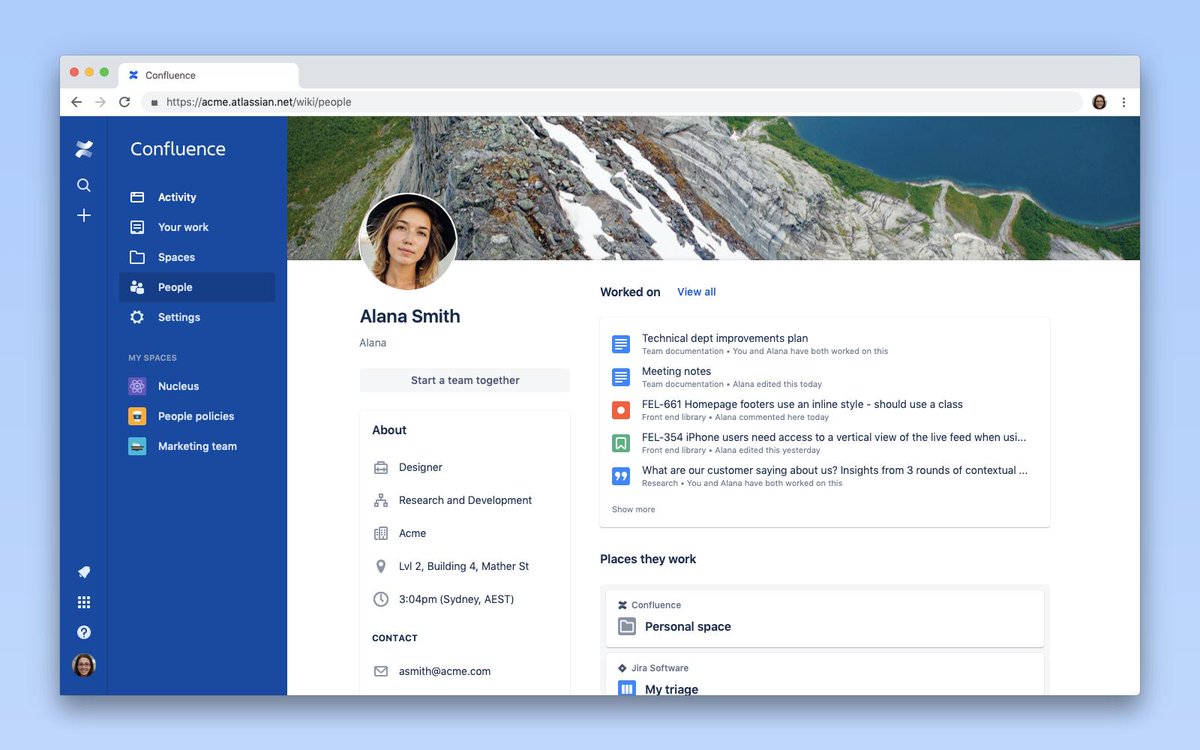
Task: Click the email envelope icon
Action: [381, 671]
